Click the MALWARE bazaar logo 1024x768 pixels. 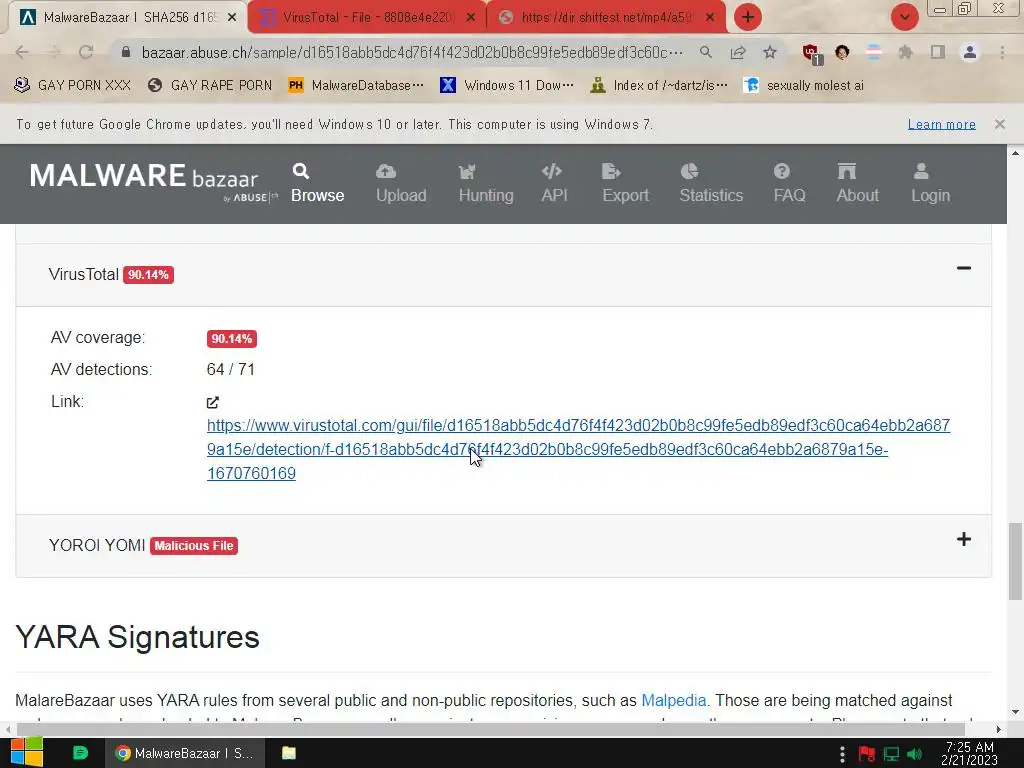153,182
